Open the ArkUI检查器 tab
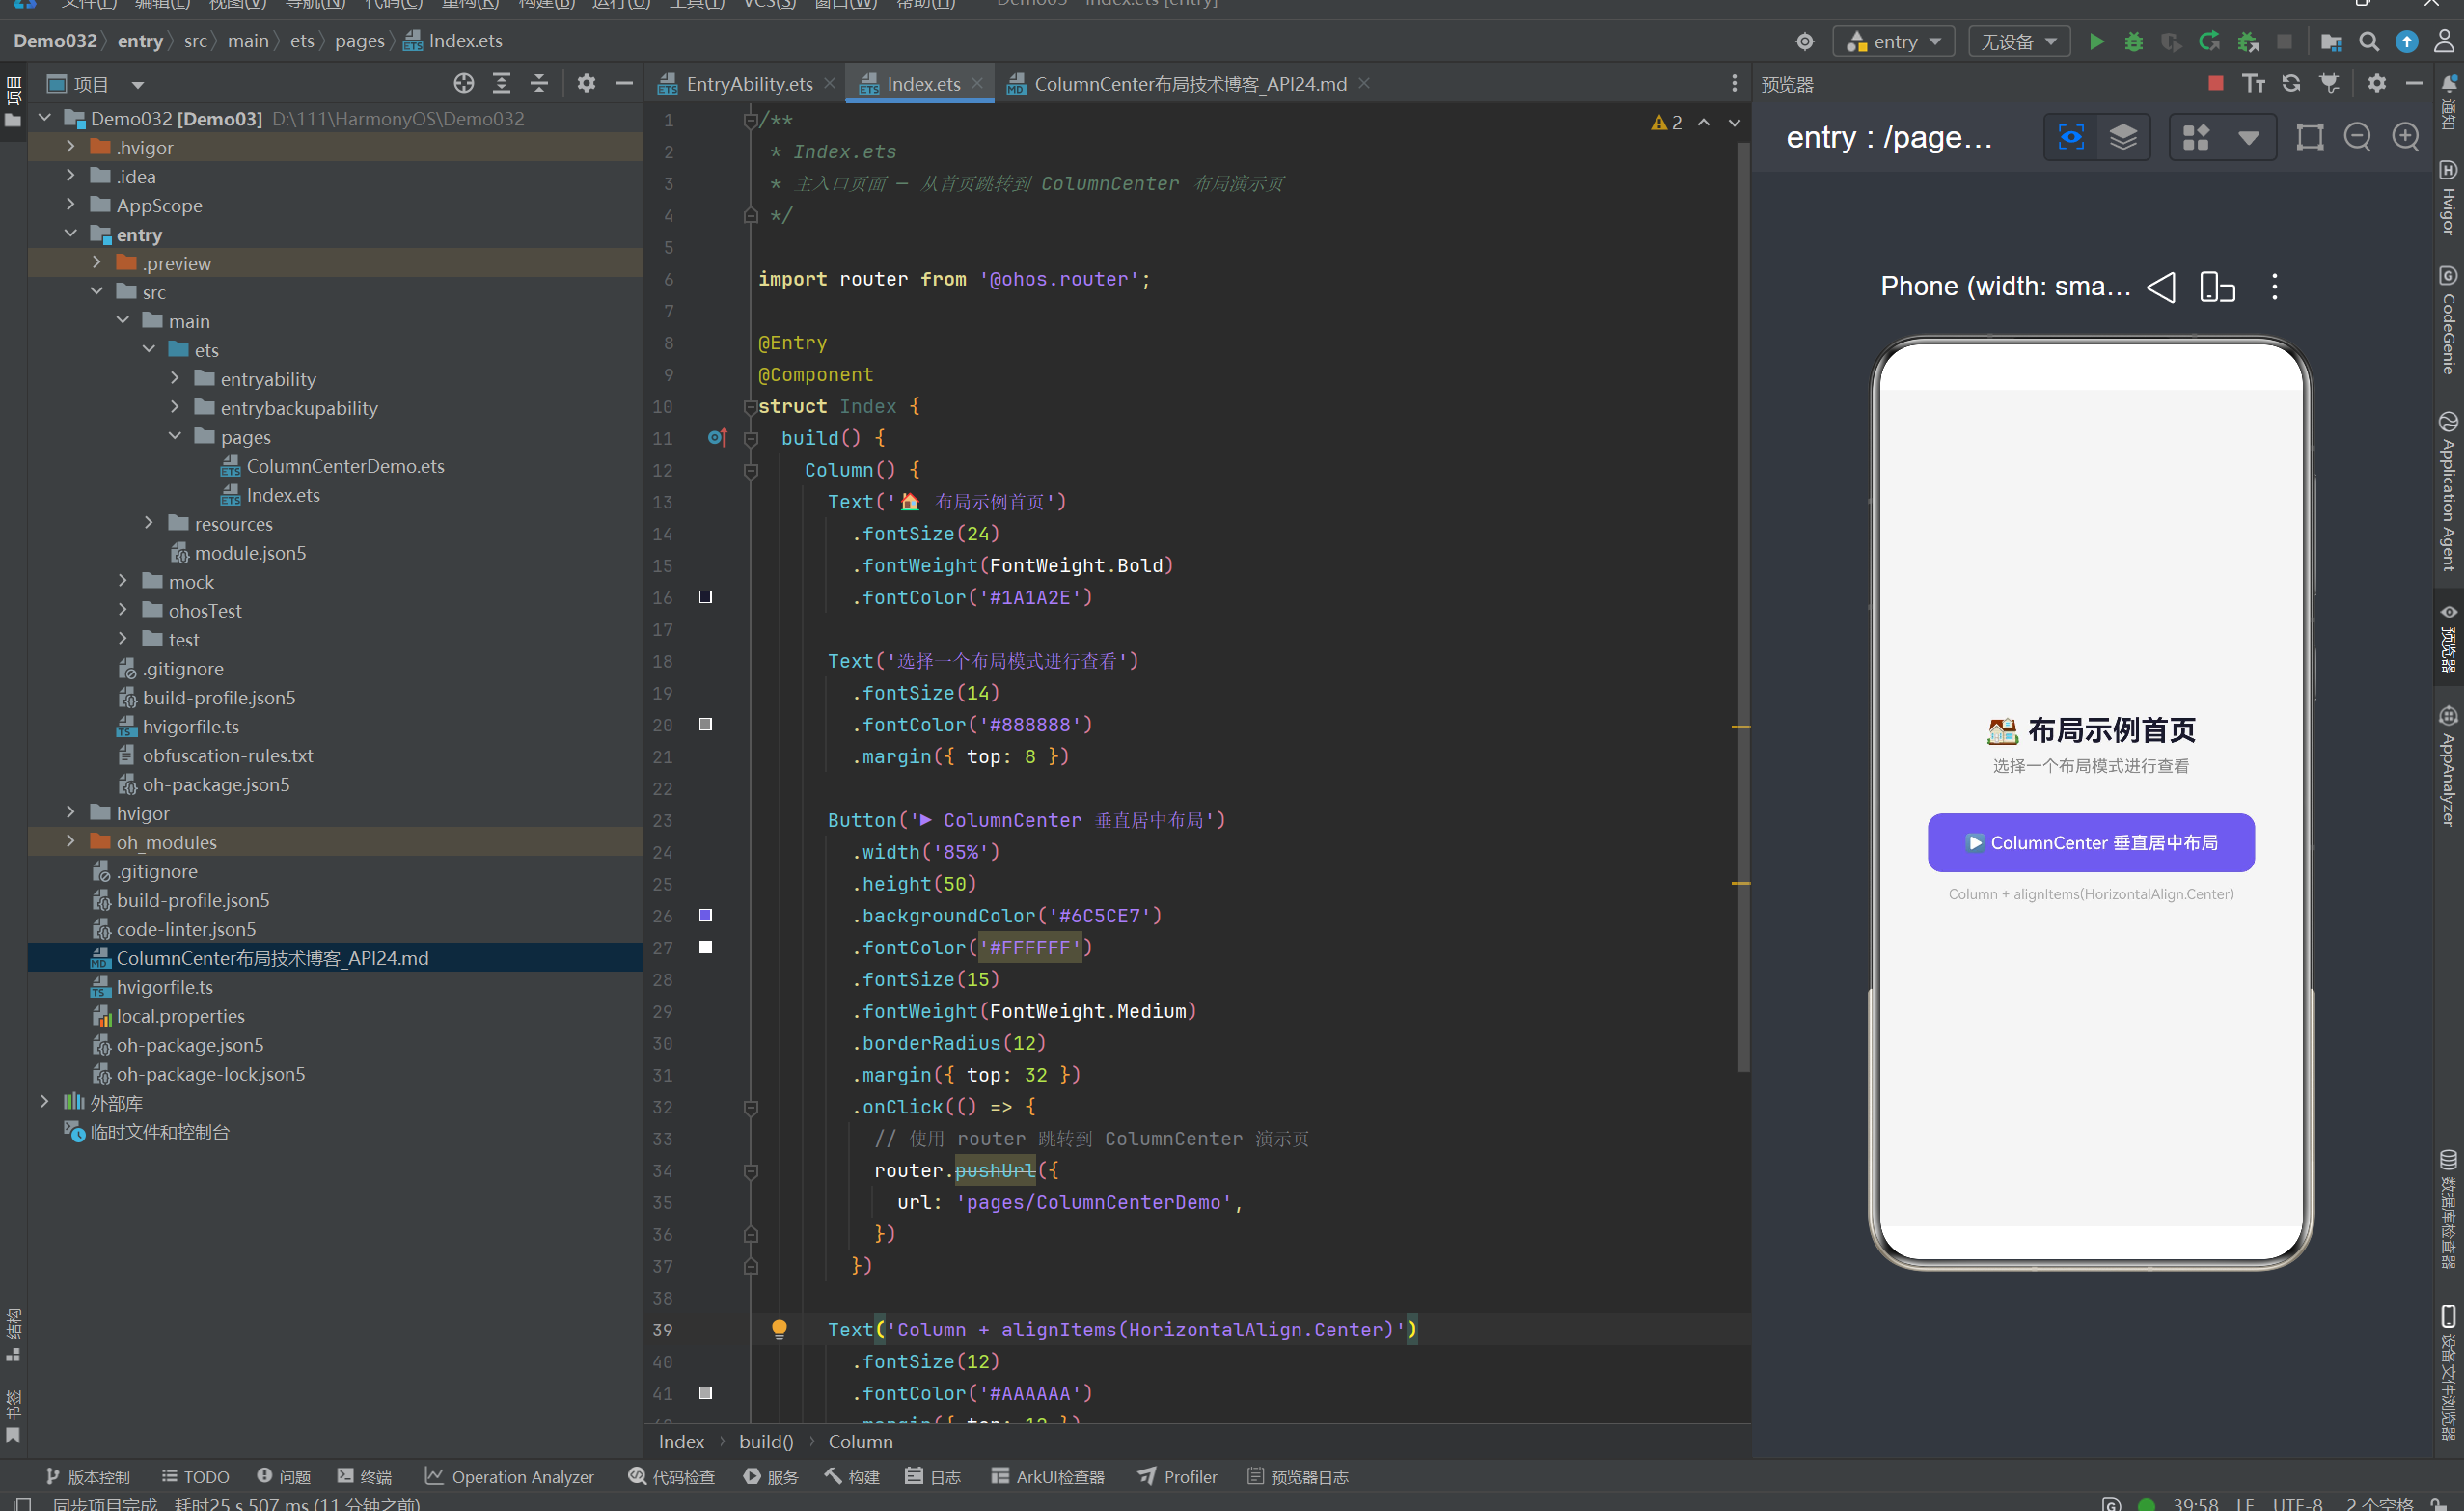The width and height of the screenshot is (2464, 1511). pos(1048,1476)
